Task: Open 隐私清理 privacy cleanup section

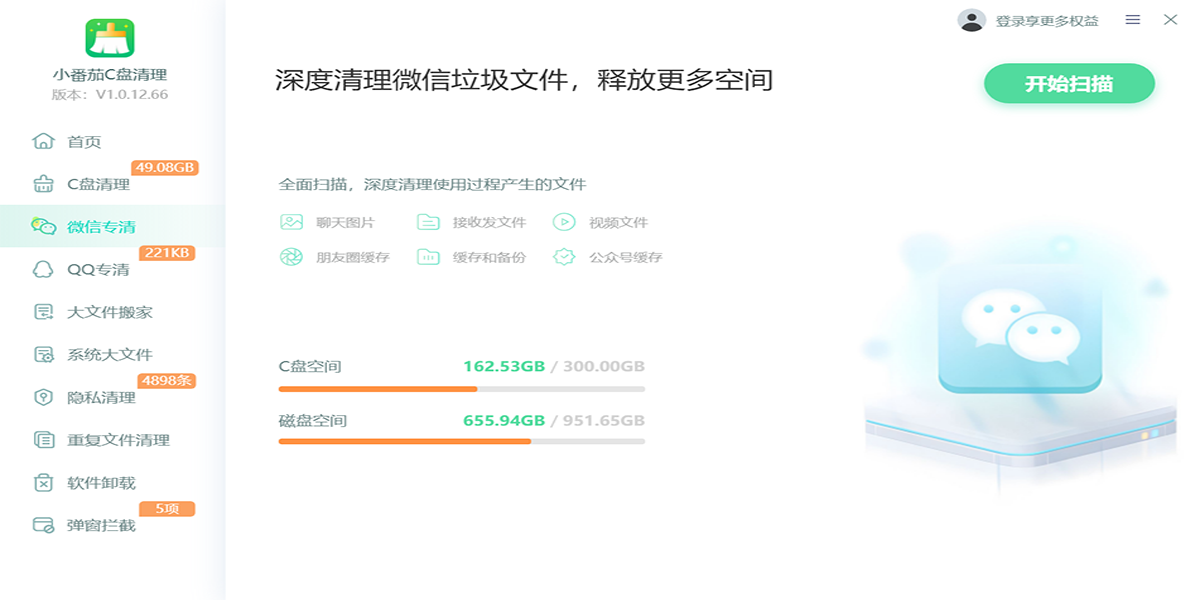Action: (101, 398)
